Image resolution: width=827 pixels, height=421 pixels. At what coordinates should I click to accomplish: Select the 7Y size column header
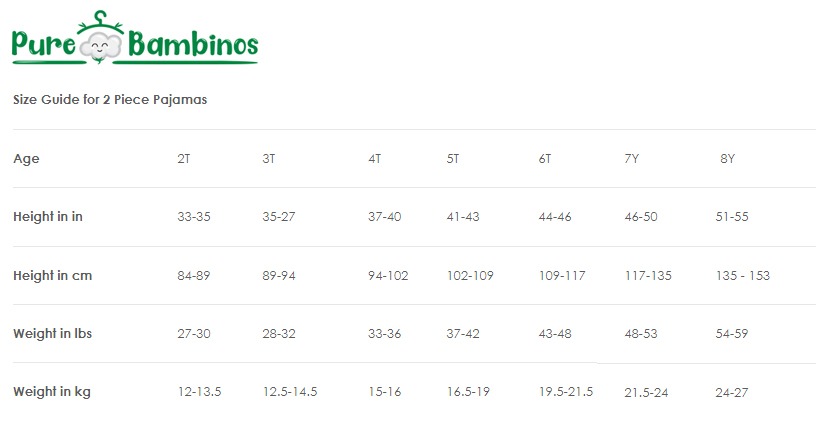pyautogui.click(x=631, y=159)
